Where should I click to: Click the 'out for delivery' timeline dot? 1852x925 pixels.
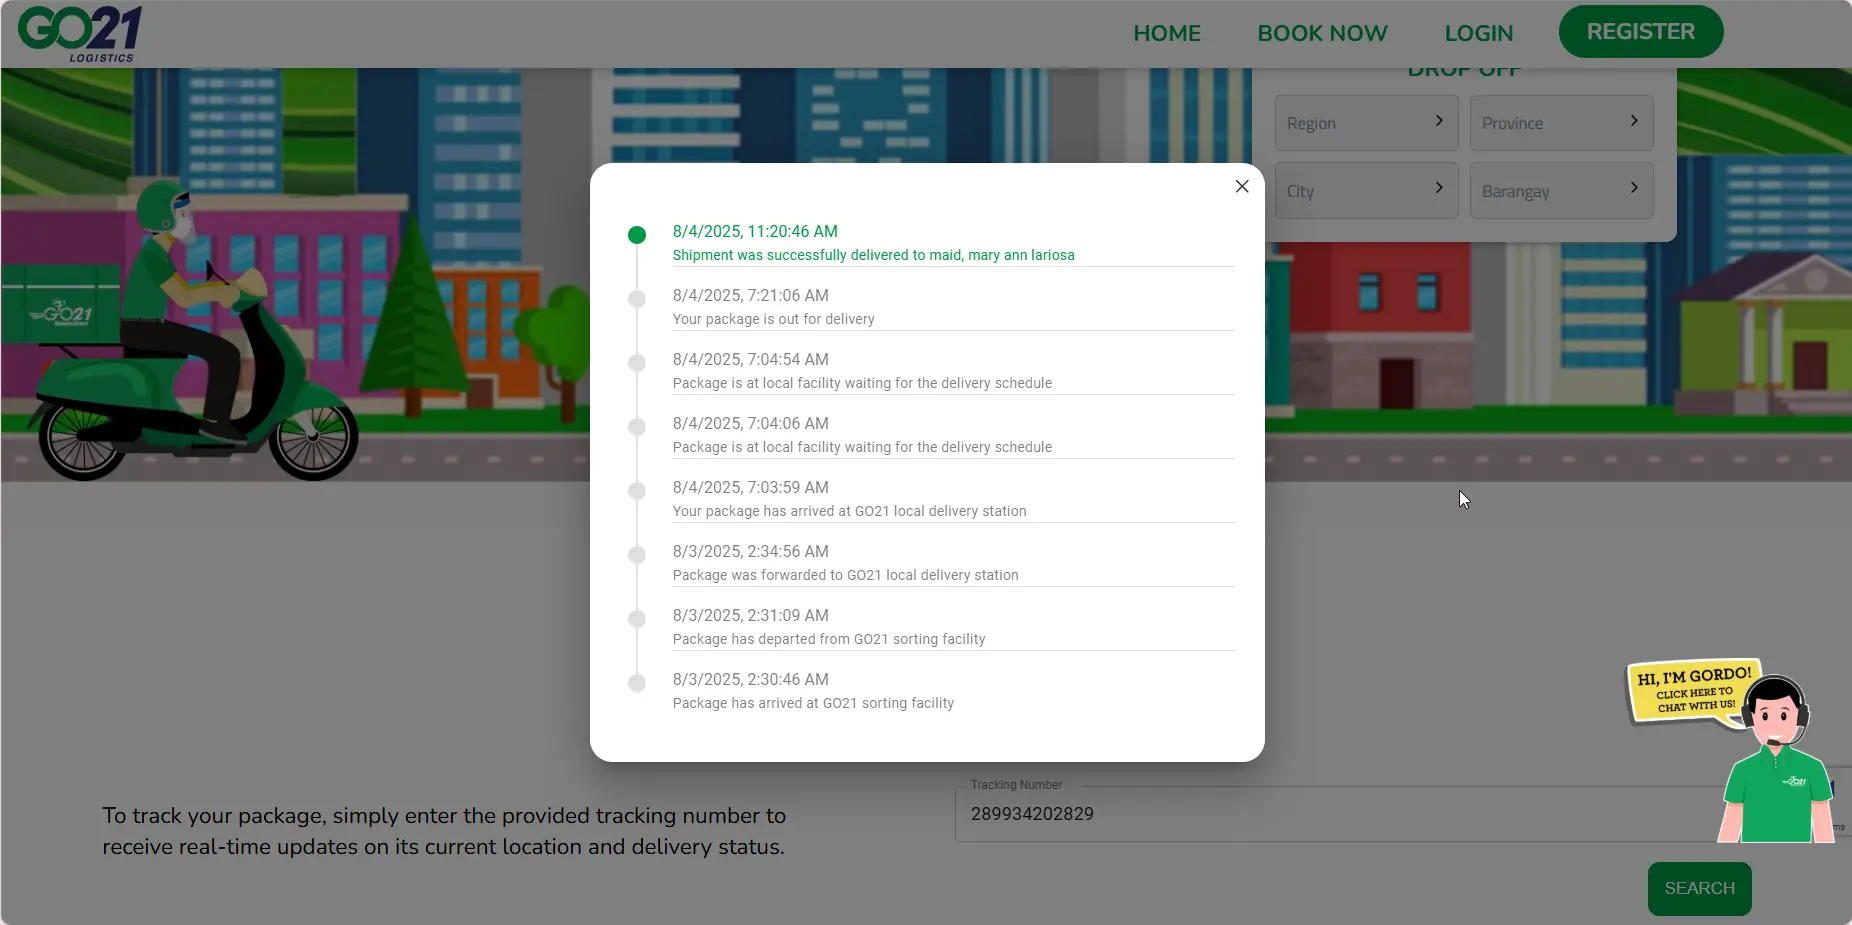click(637, 299)
